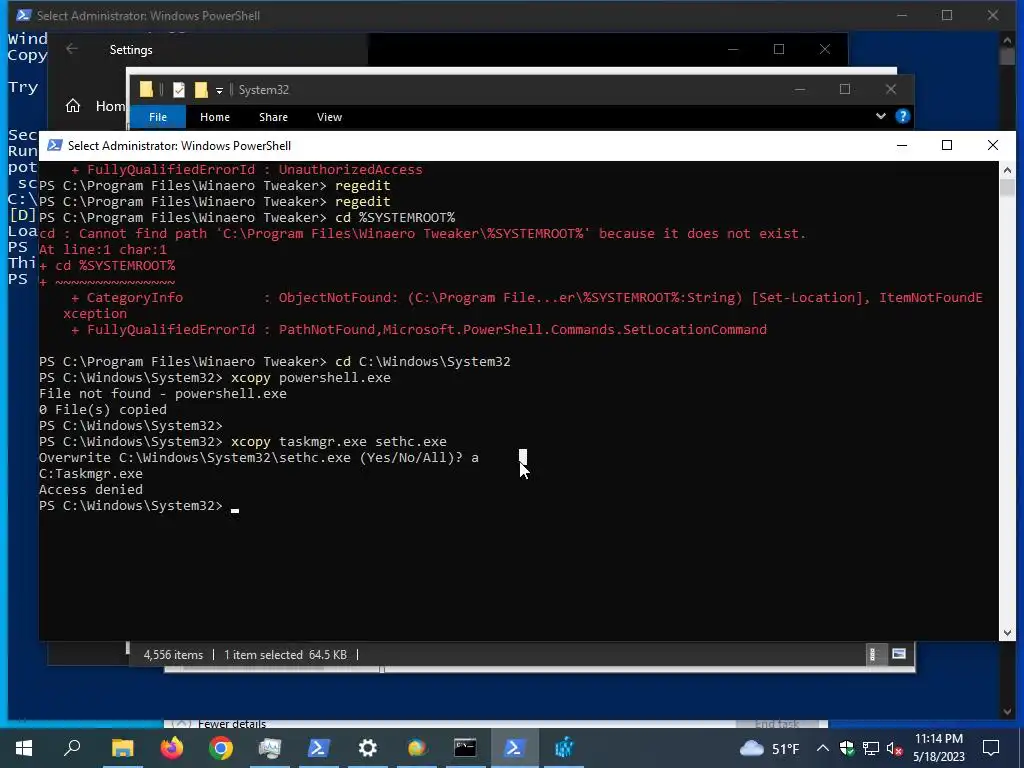The height and width of the screenshot is (768, 1024).
Task: Go back in the Settings window
Action: [72, 49]
